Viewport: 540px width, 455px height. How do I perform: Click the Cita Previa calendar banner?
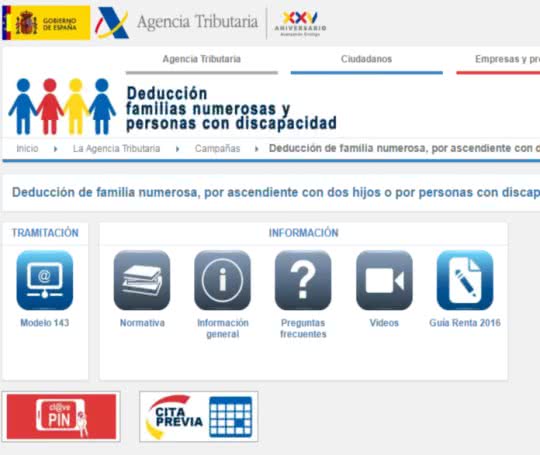[199, 417]
